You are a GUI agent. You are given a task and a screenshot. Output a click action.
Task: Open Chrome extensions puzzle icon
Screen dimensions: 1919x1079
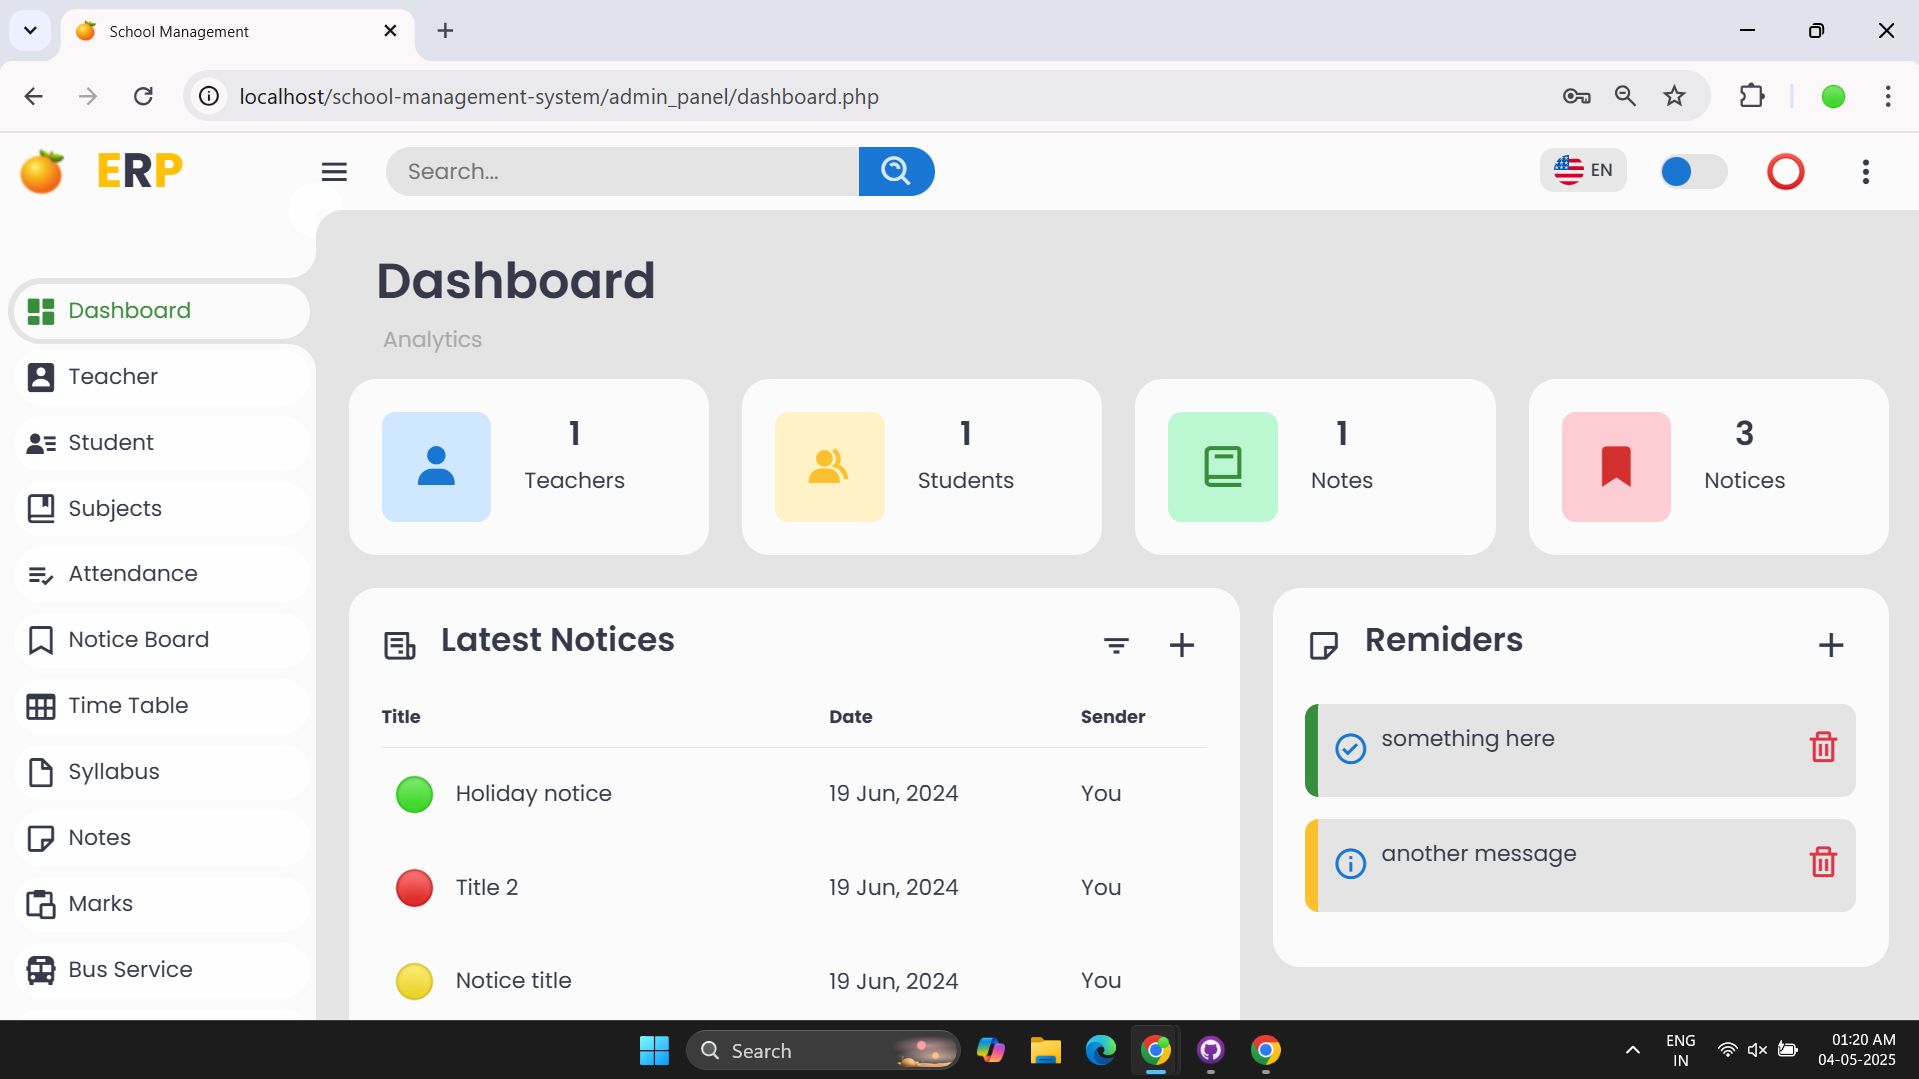point(1751,96)
